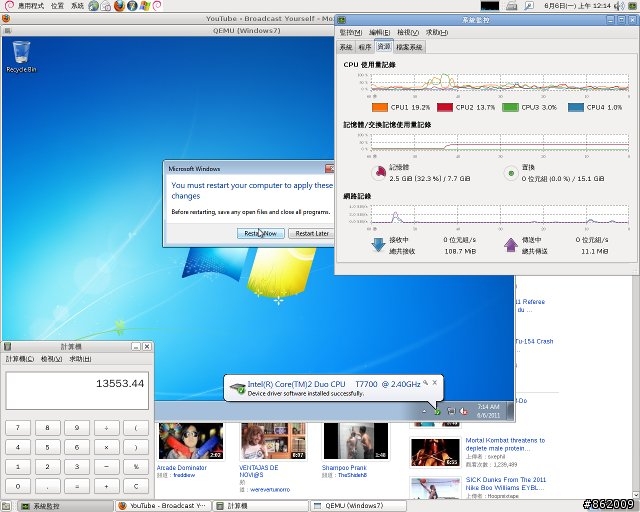
Task: Click Restart Now in the Windows dialog
Action: tap(260, 234)
